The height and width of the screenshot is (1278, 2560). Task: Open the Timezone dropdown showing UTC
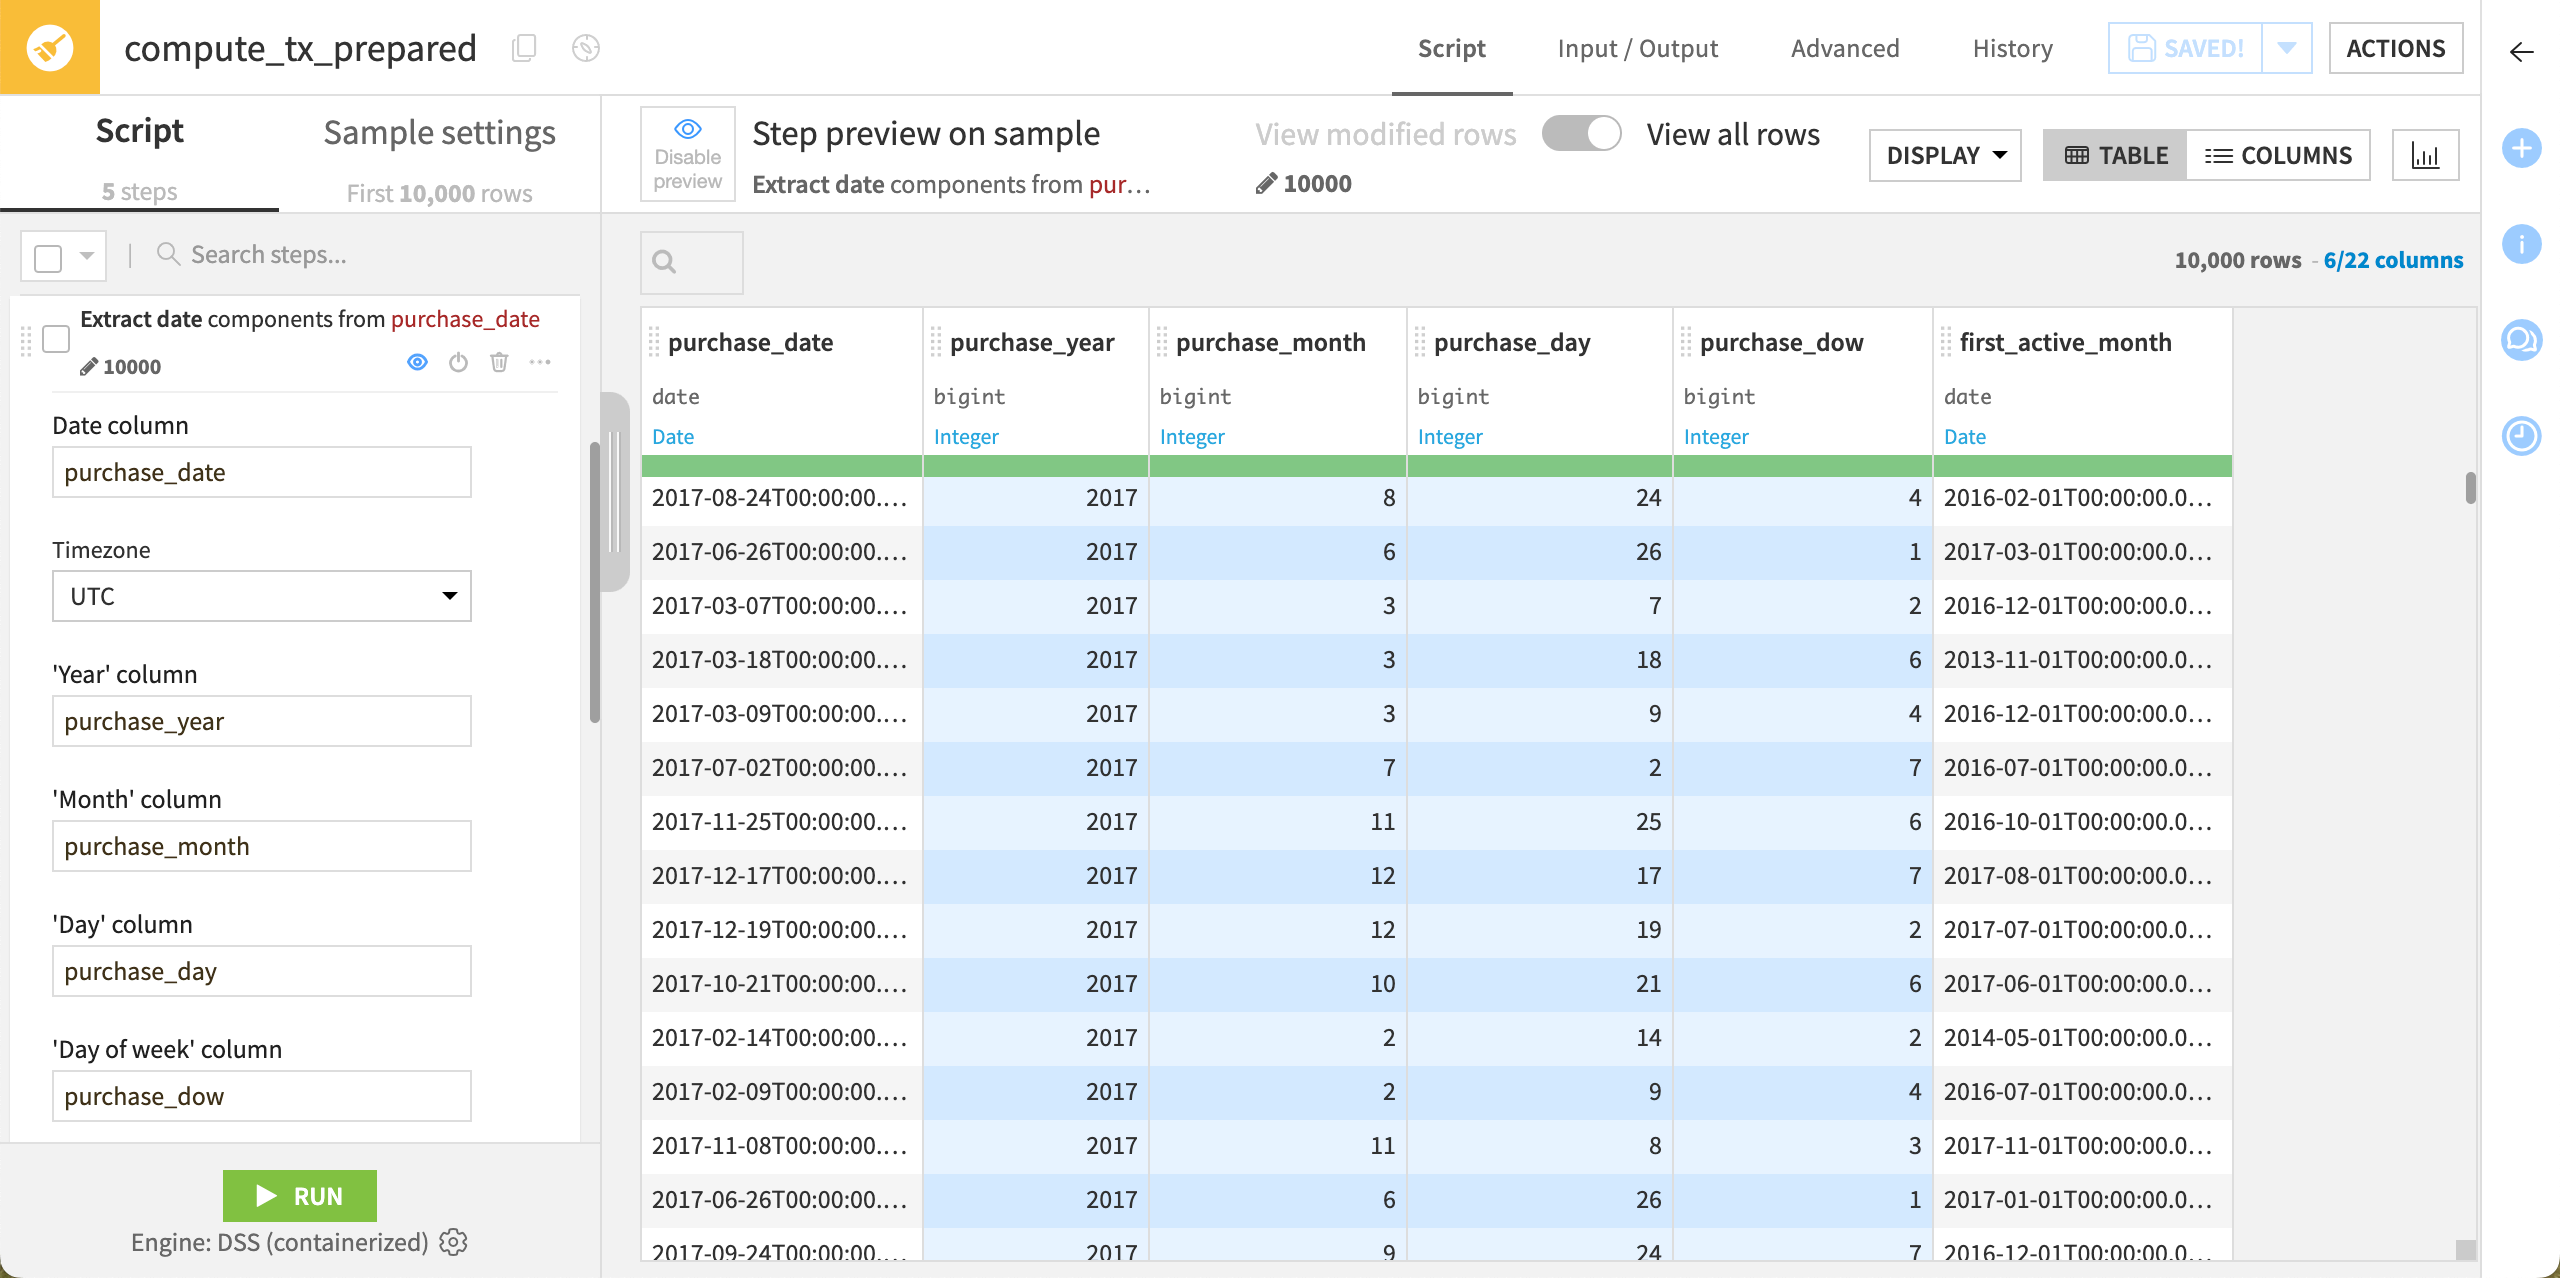pyautogui.click(x=260, y=595)
